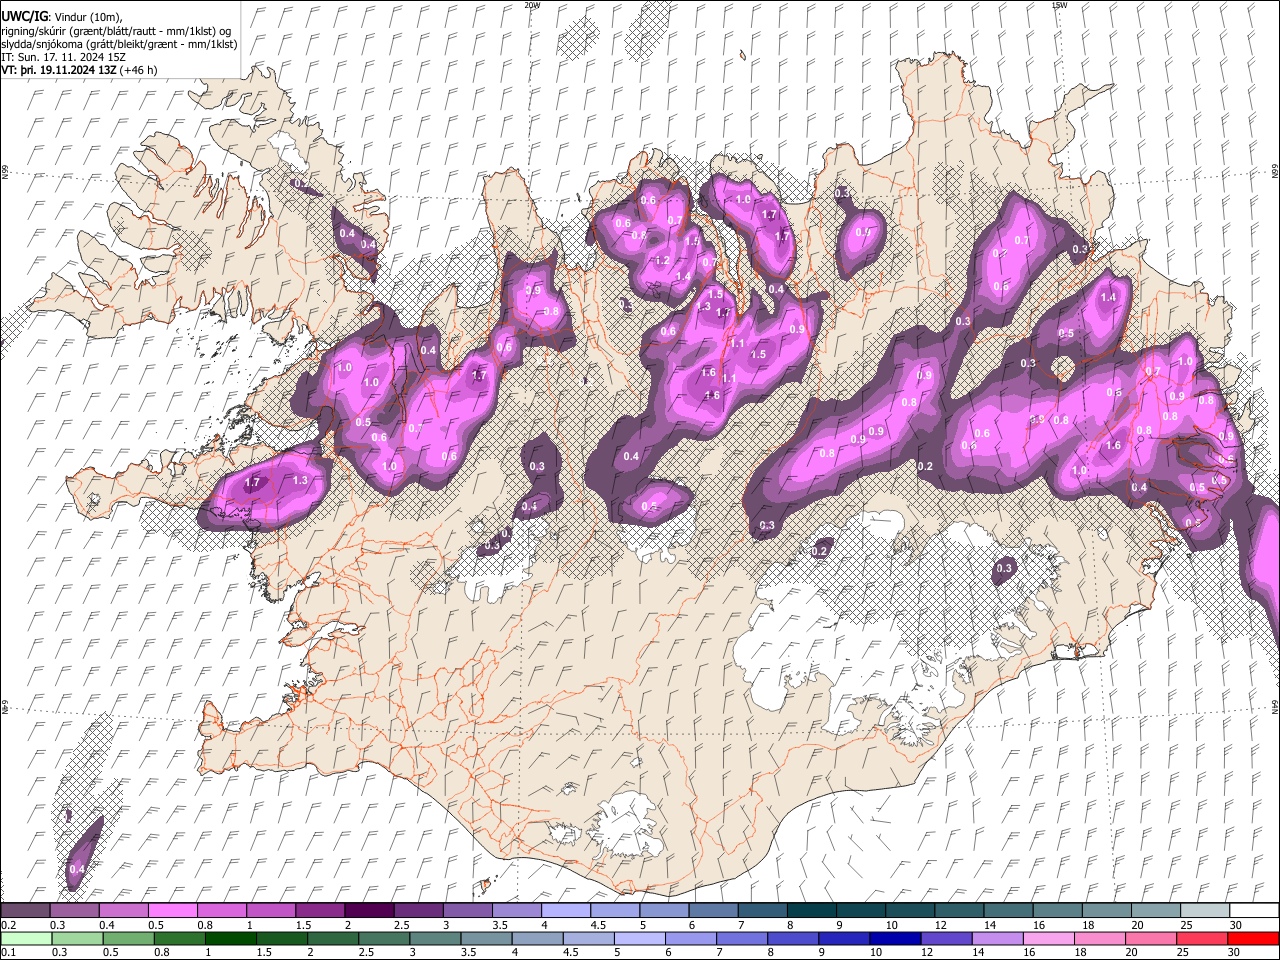The image size is (1280, 960).
Task: Click initial time 'IT: Sun. 17. 11. 2024 15Z'
Action: (63, 58)
